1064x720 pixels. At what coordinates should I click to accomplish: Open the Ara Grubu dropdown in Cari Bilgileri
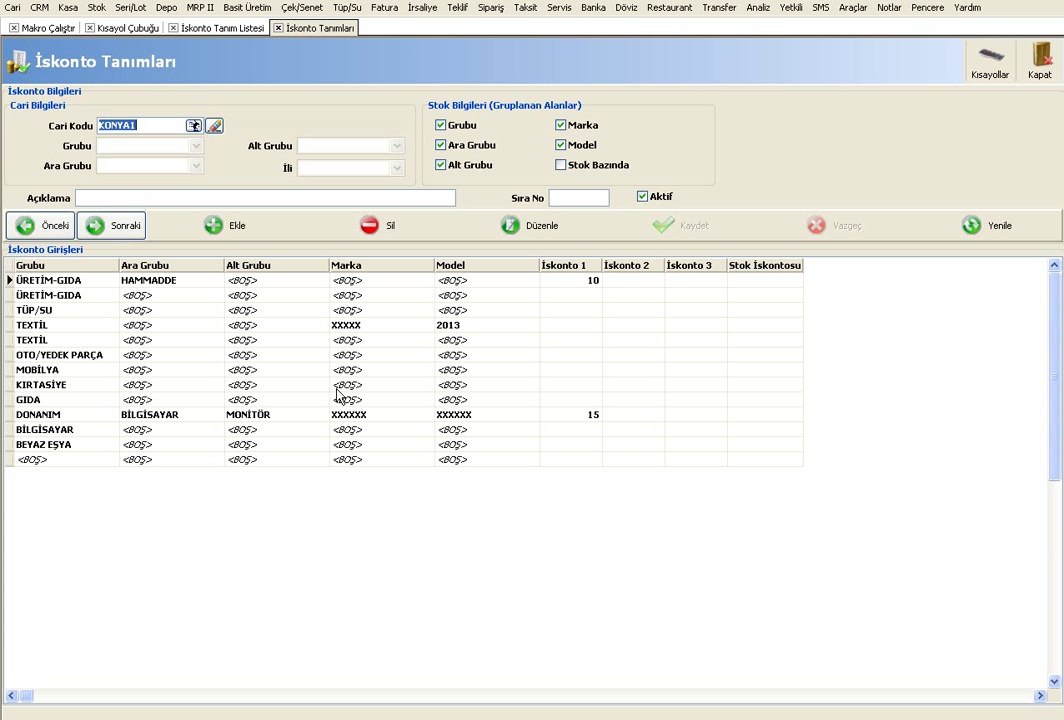pyautogui.click(x=196, y=166)
